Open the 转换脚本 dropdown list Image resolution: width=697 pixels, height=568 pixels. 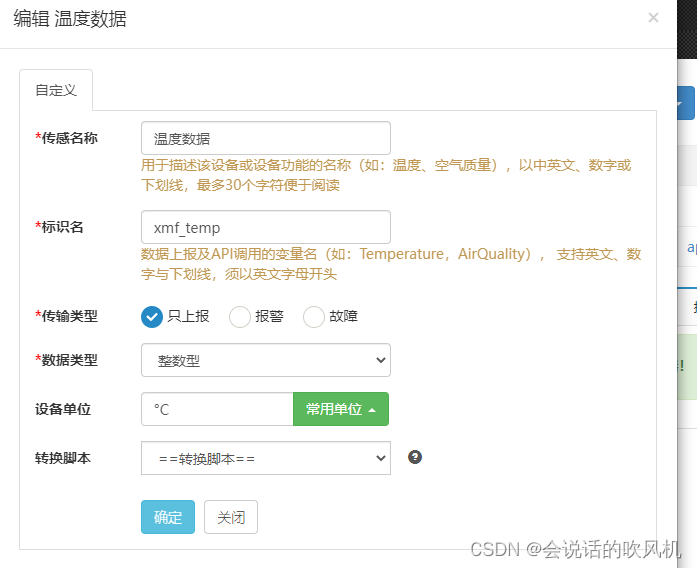(266, 458)
